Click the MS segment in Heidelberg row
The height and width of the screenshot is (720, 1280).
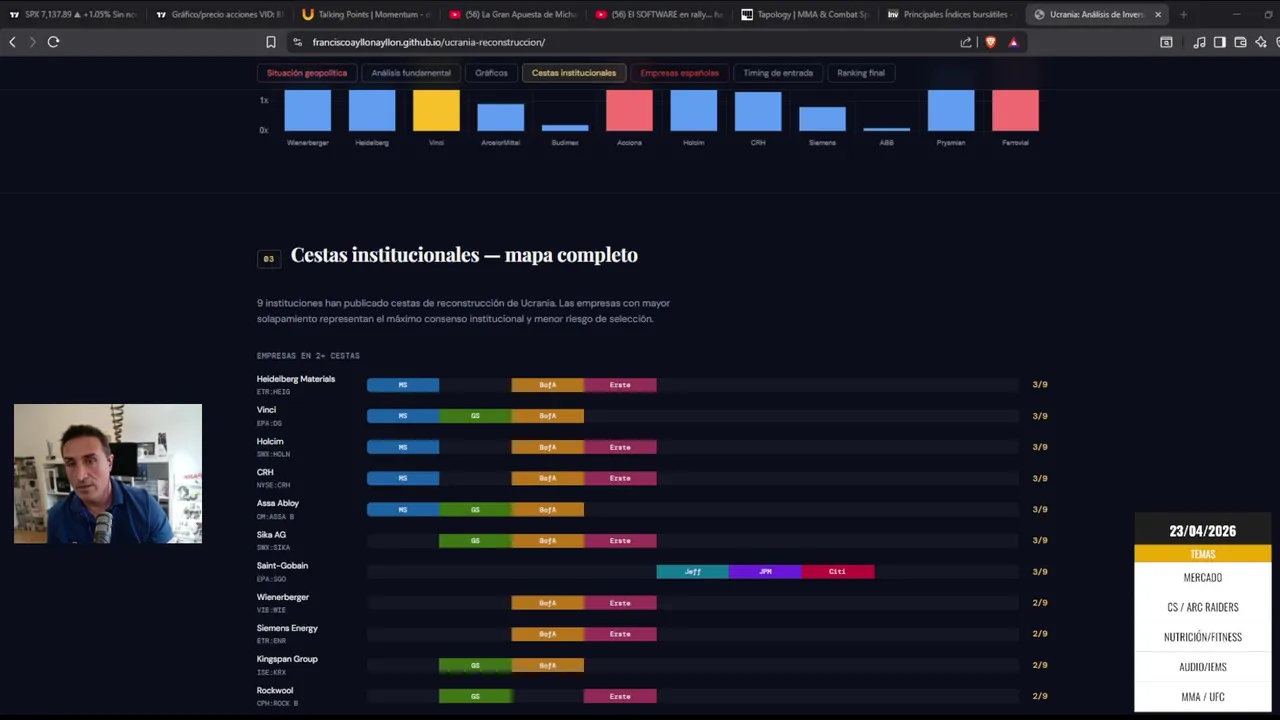(x=403, y=385)
